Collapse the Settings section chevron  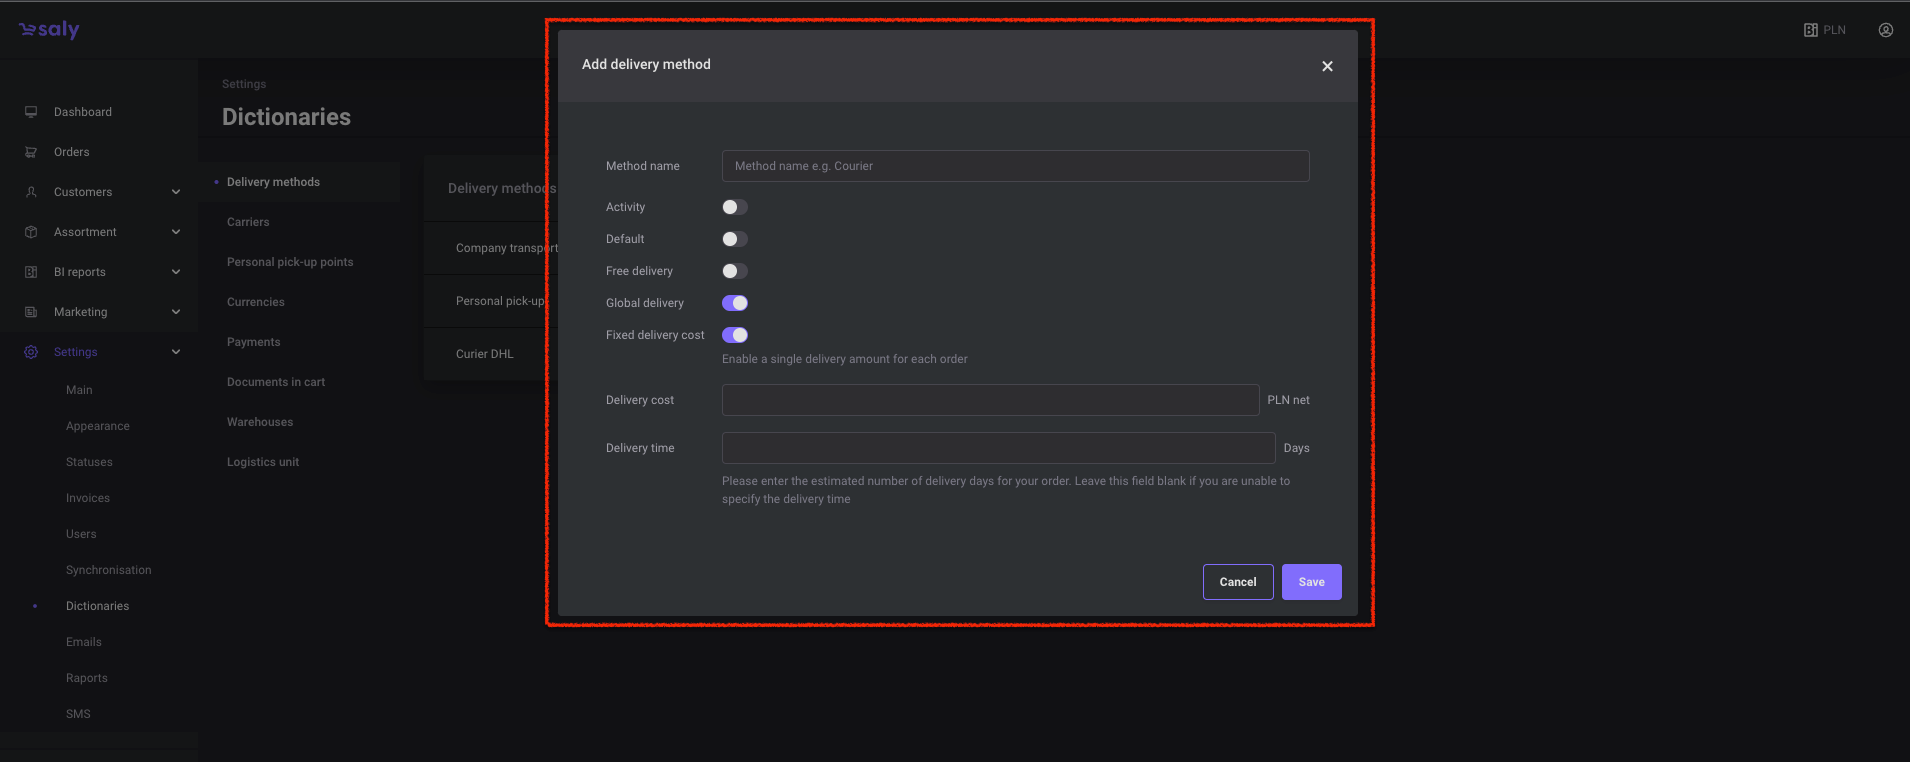click(176, 352)
